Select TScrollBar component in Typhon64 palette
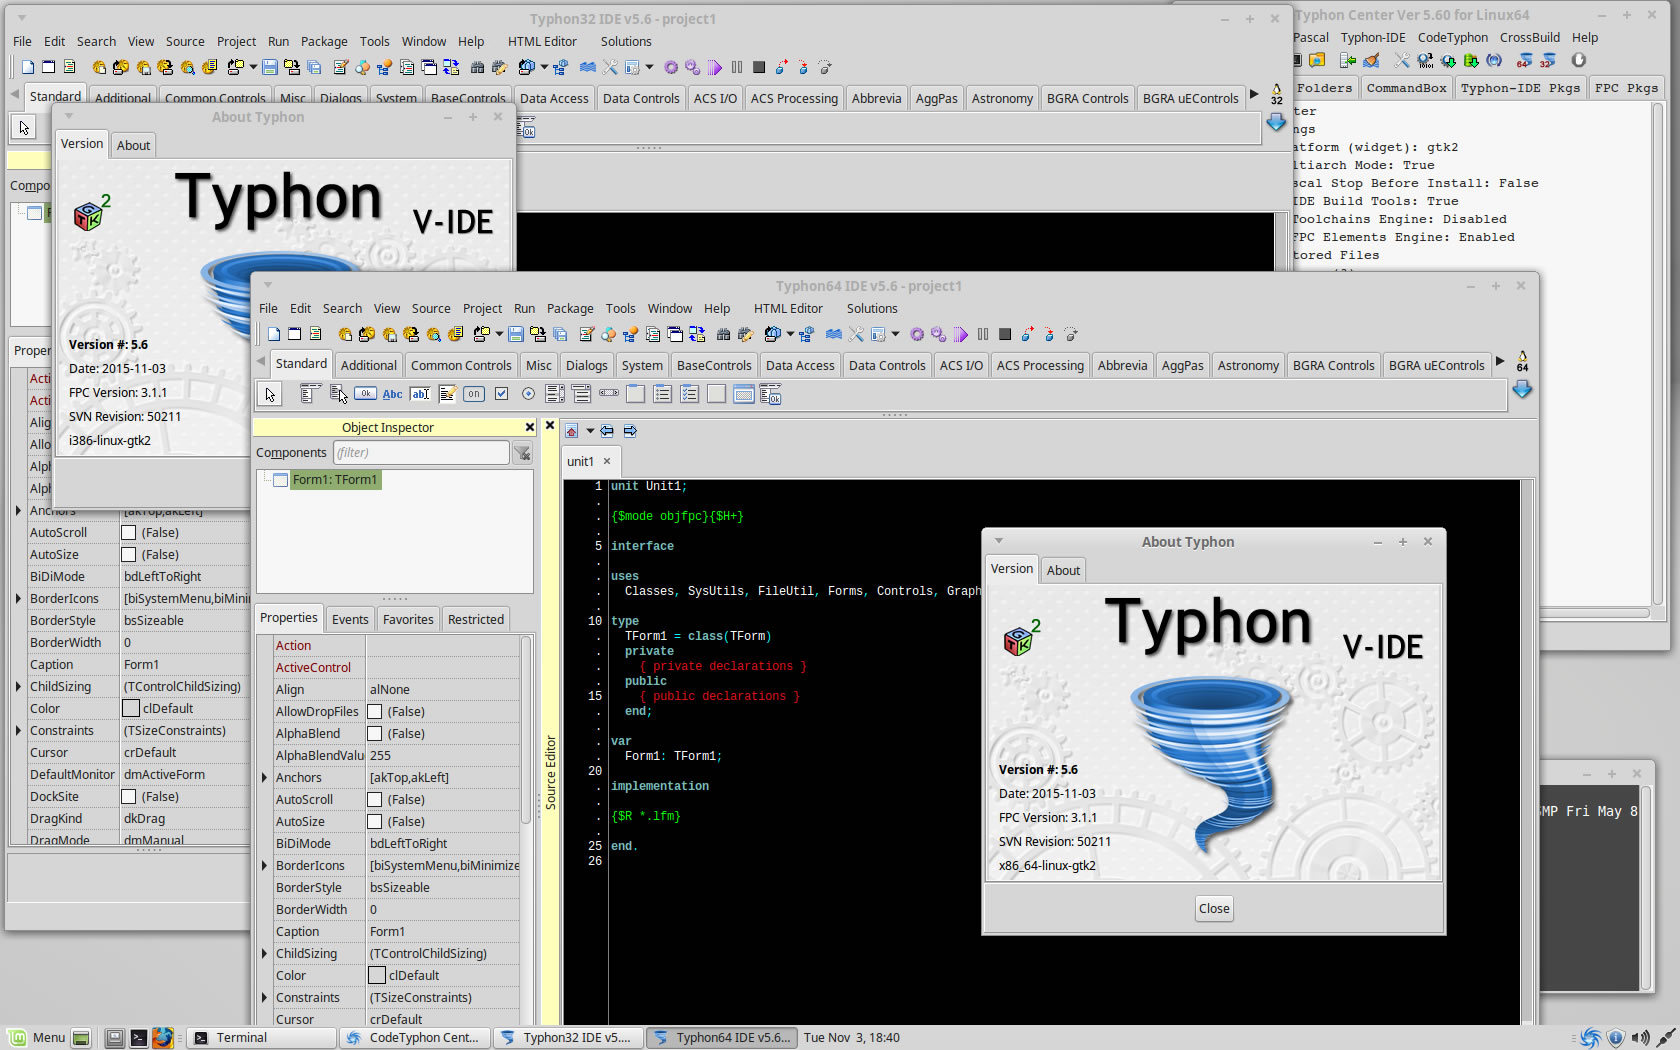1680x1050 pixels. [609, 394]
